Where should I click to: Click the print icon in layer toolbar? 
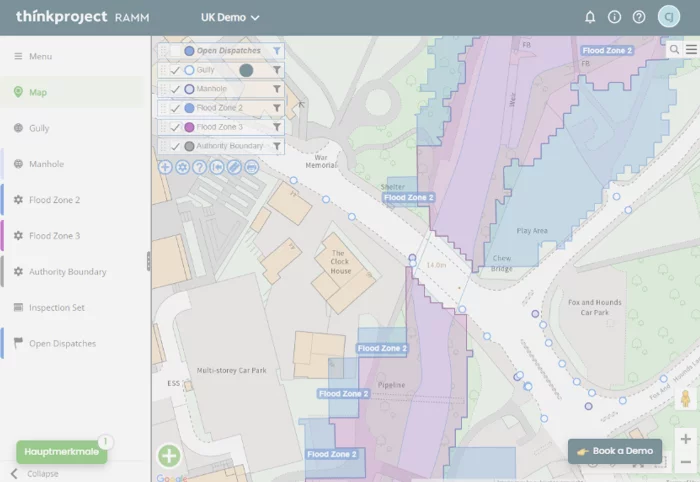coord(251,167)
